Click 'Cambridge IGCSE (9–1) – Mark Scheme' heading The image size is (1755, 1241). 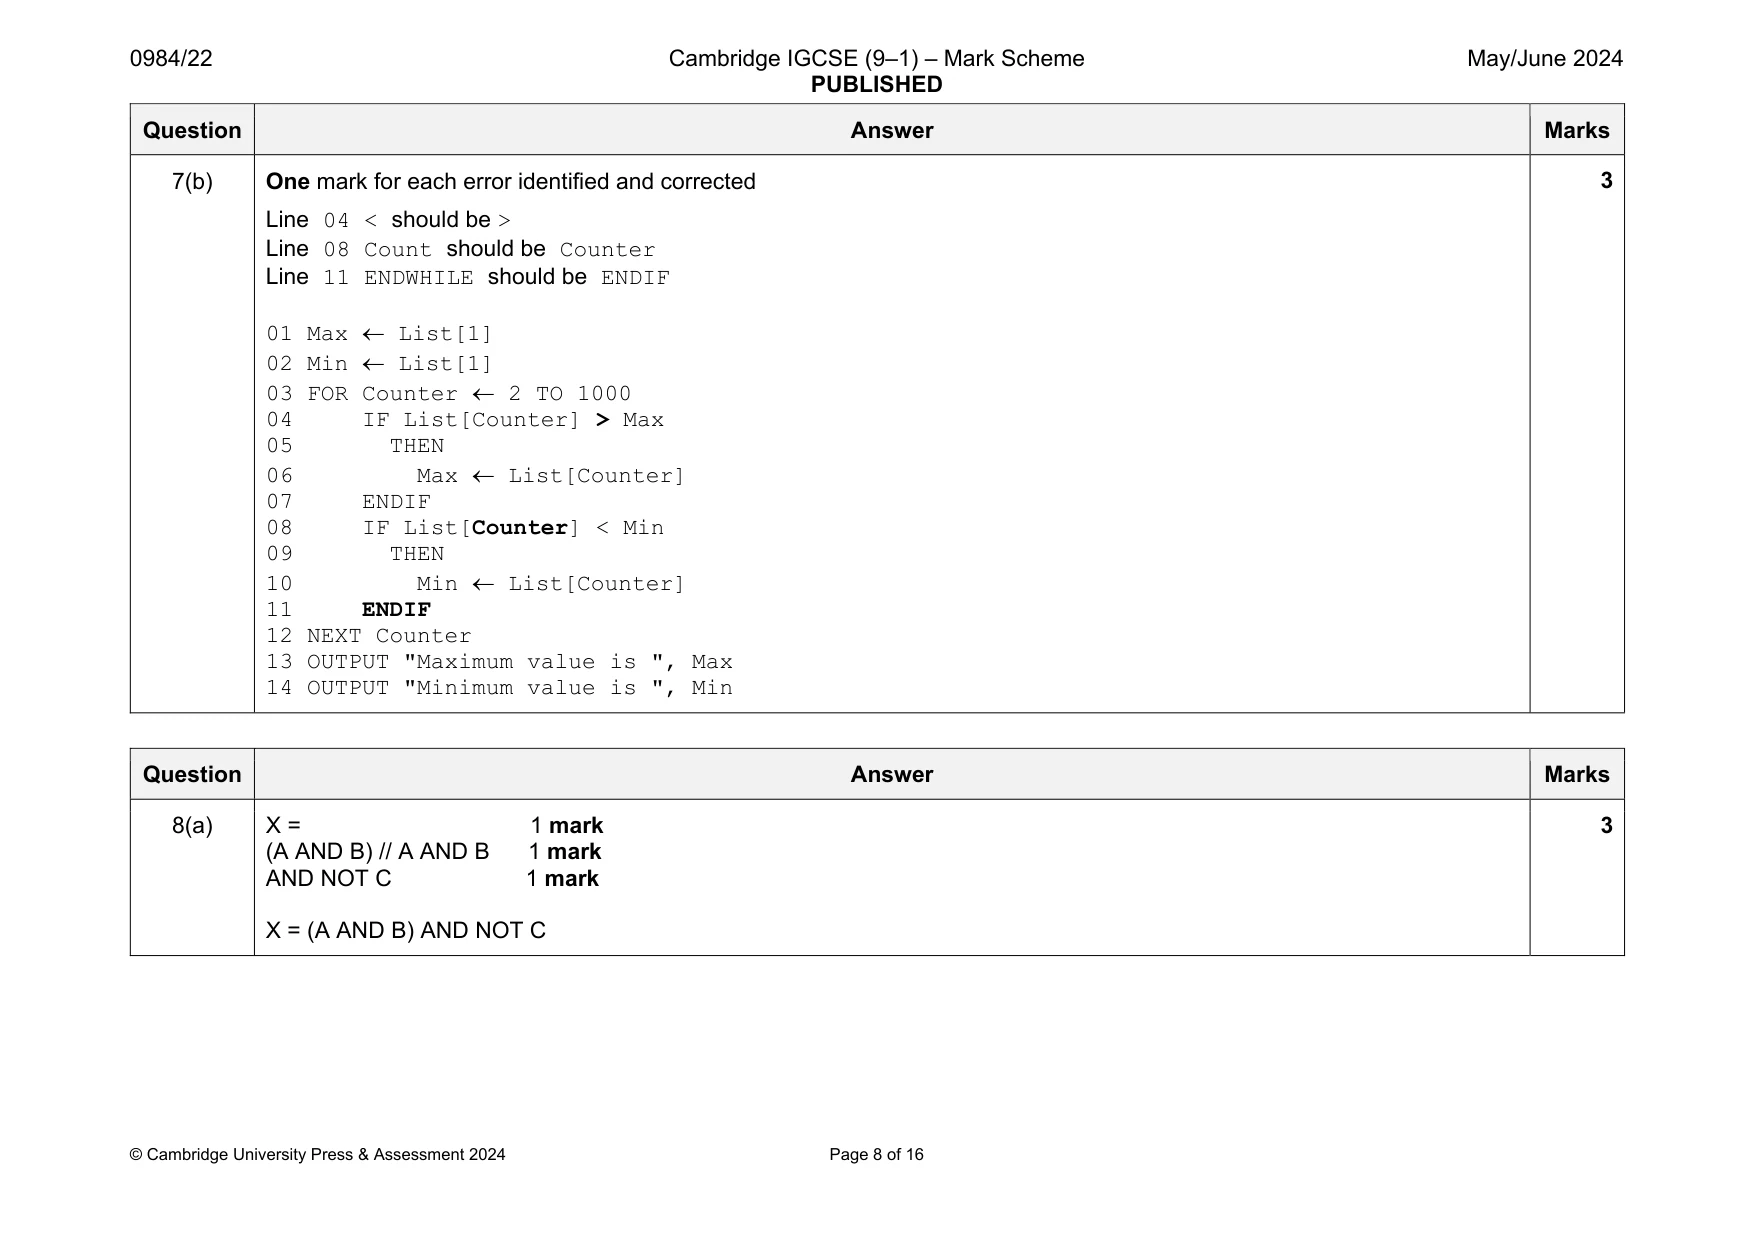click(876, 59)
